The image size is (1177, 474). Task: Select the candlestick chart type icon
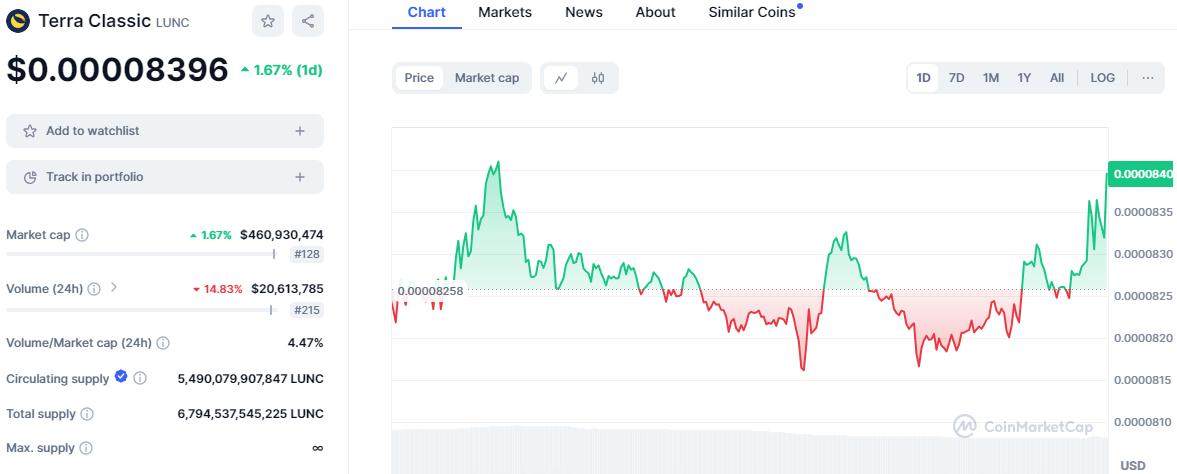[598, 78]
